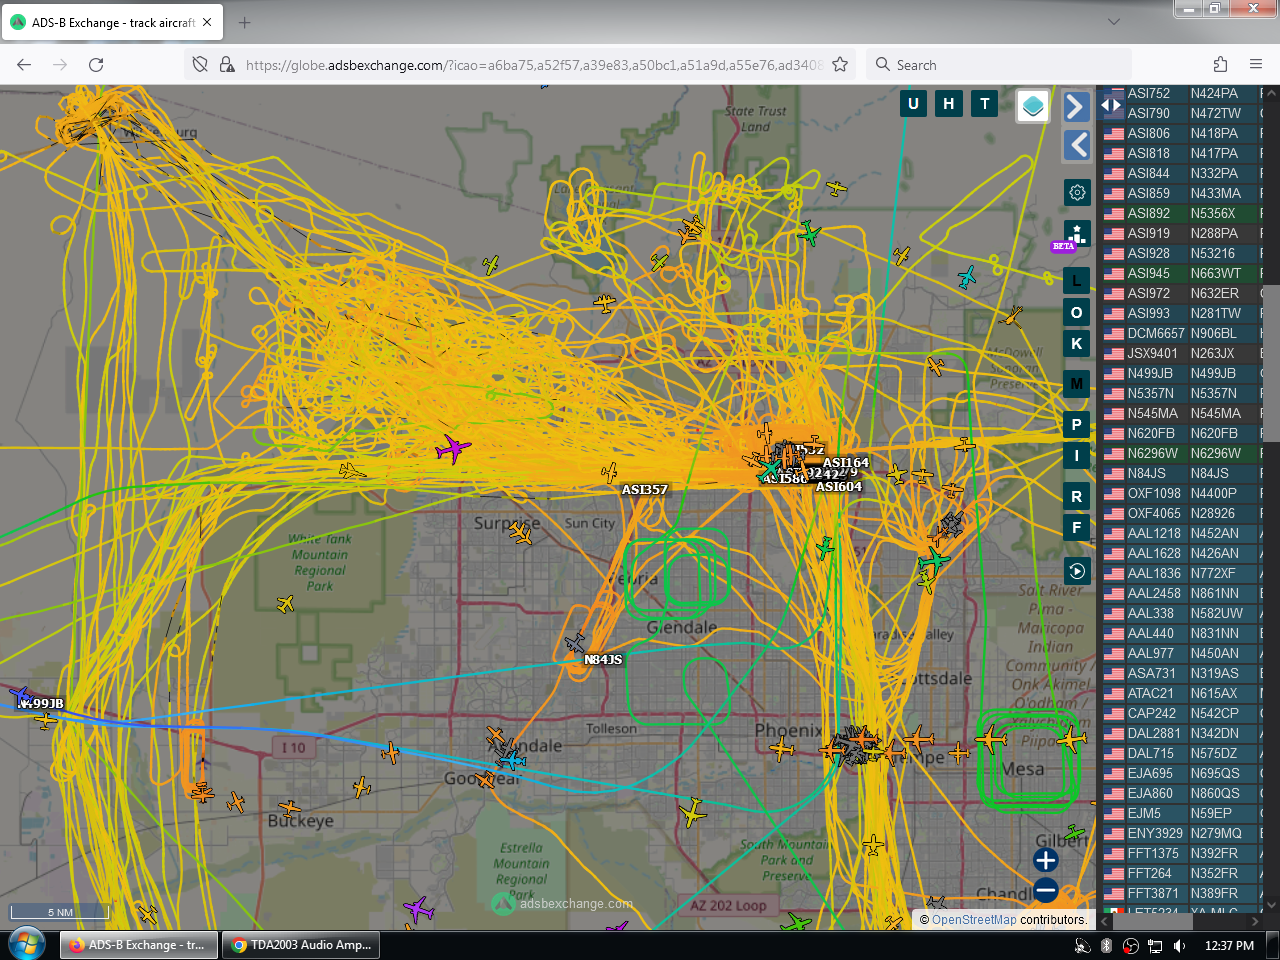Select the AAL1836 row in aircraft list

pyautogui.click(x=1182, y=573)
